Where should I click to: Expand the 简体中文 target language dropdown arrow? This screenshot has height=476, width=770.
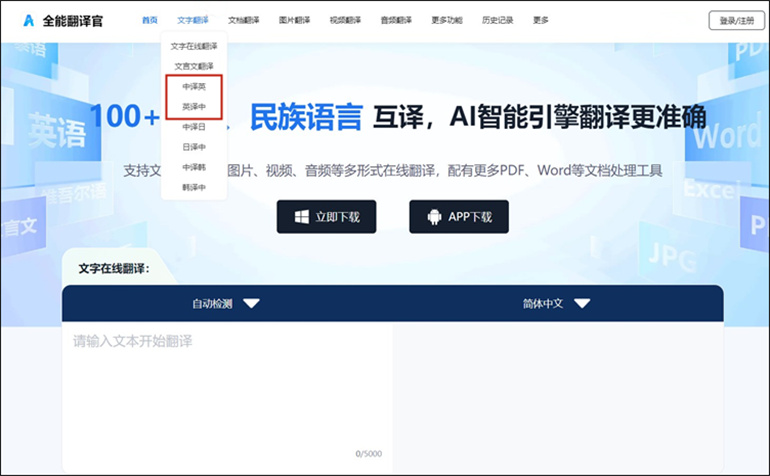[x=582, y=304]
